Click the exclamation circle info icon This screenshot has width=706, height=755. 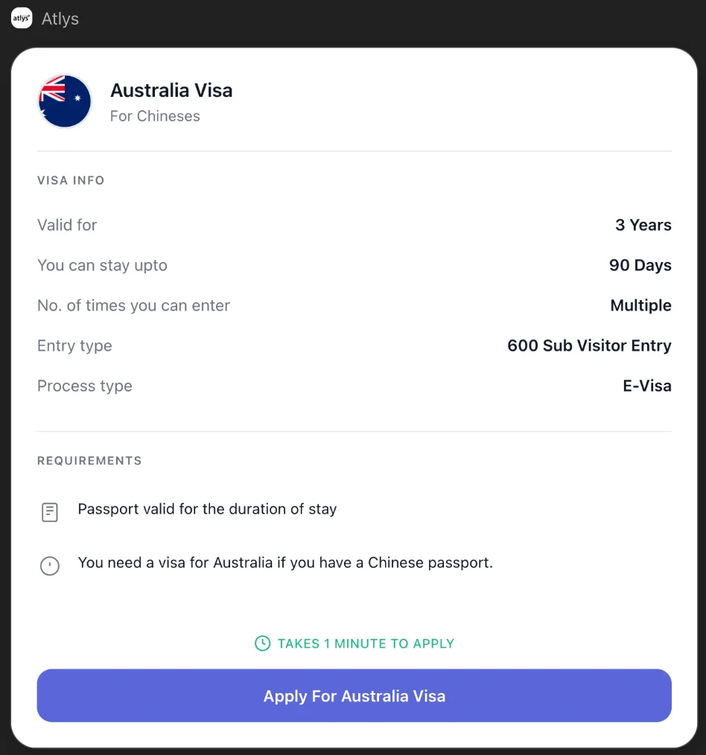point(50,566)
